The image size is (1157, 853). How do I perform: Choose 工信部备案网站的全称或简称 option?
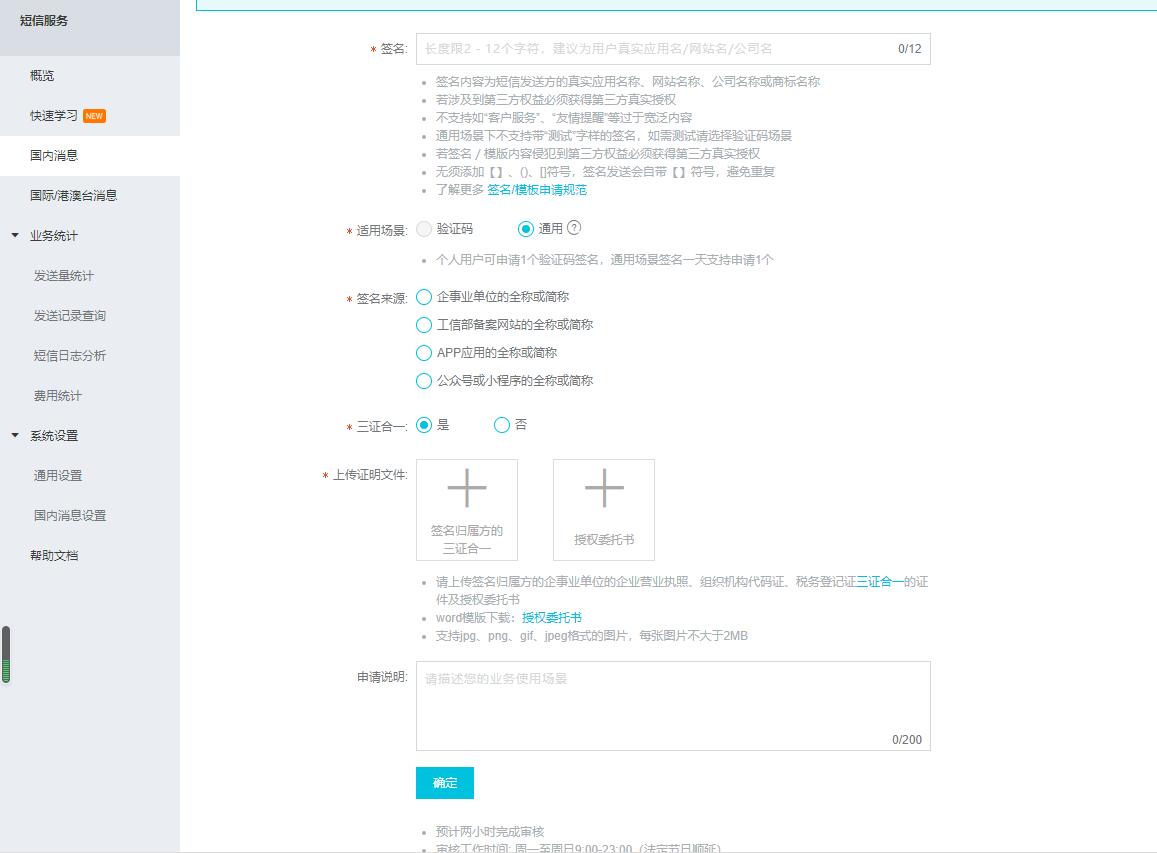point(424,325)
